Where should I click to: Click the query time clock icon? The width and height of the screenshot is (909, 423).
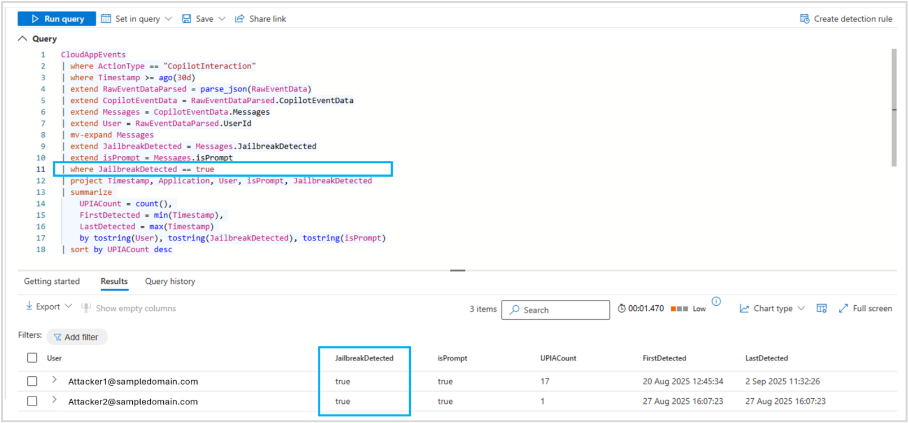point(622,309)
